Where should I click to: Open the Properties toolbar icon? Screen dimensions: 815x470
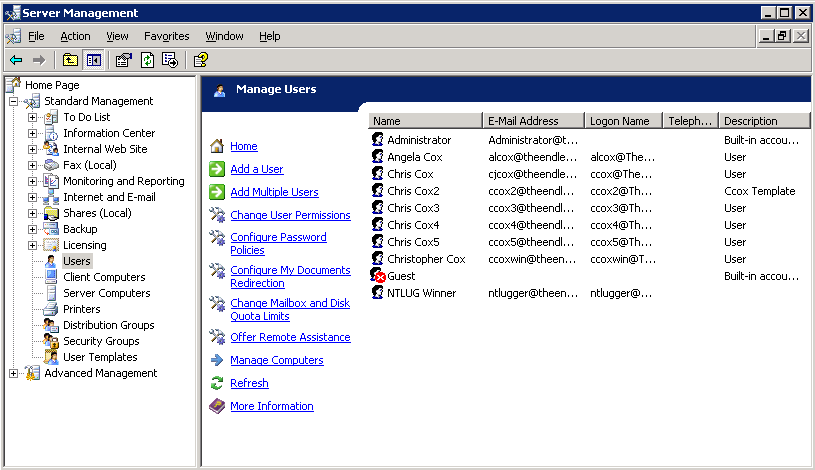[x=124, y=60]
